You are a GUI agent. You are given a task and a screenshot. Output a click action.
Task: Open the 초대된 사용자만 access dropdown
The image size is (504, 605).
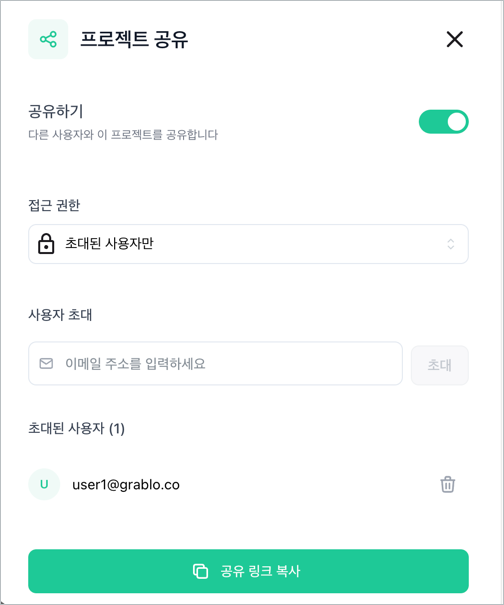249,244
